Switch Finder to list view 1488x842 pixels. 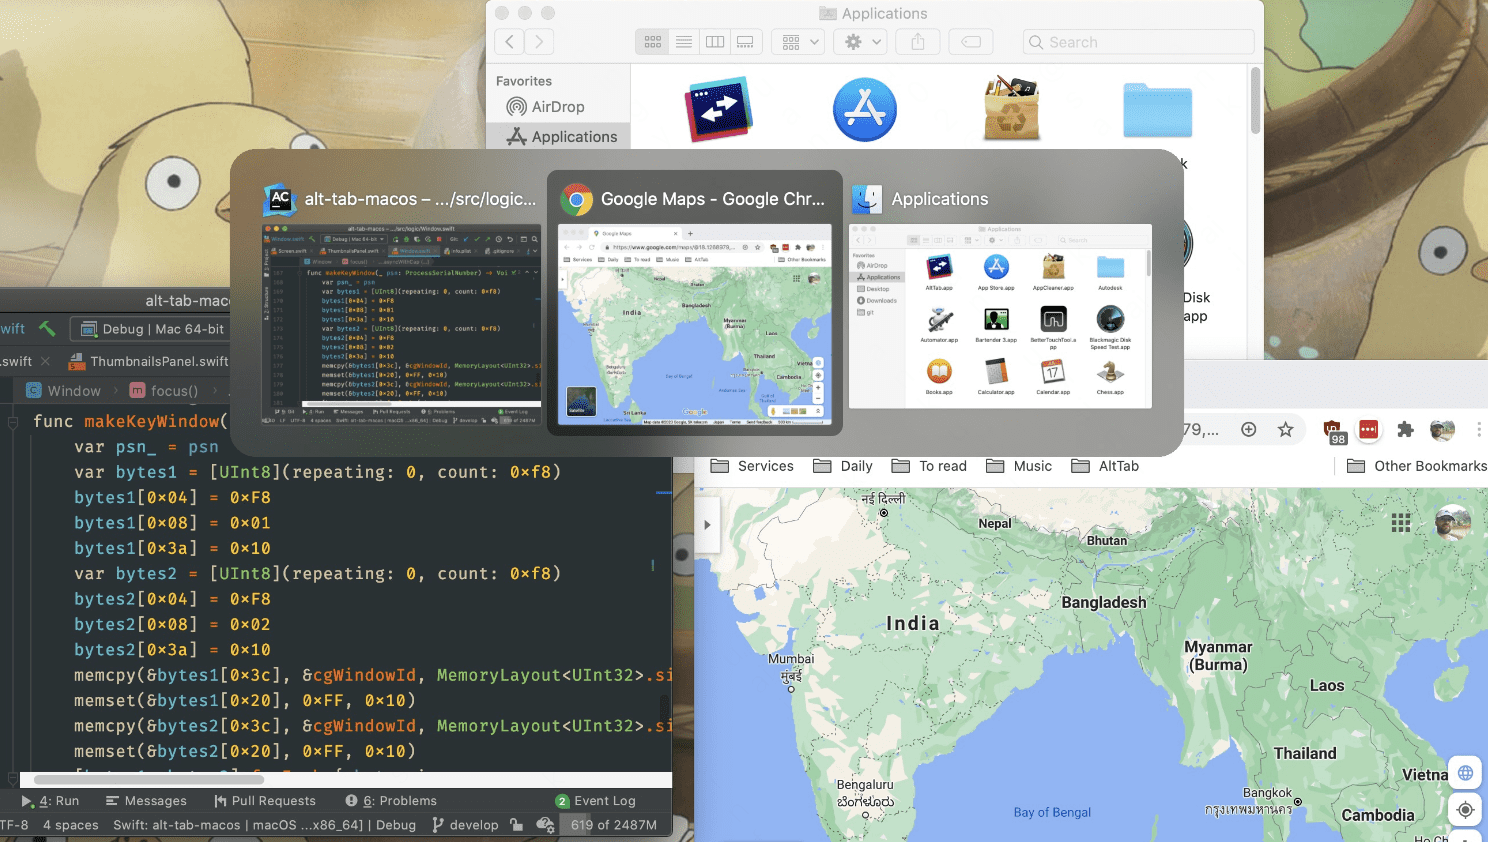pyautogui.click(x=684, y=42)
